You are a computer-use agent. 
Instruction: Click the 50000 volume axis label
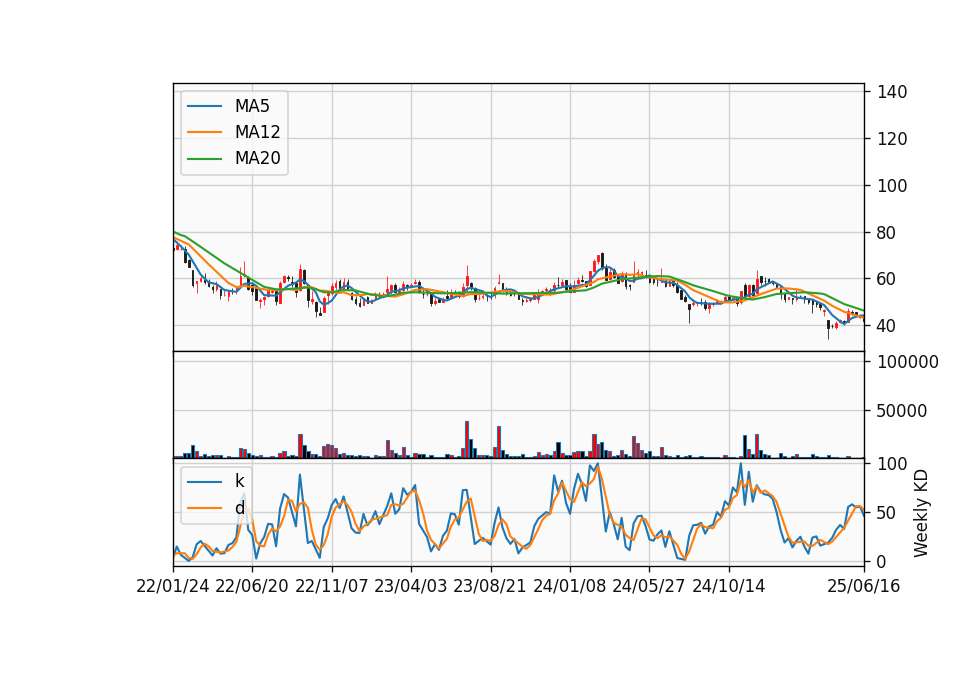902,411
